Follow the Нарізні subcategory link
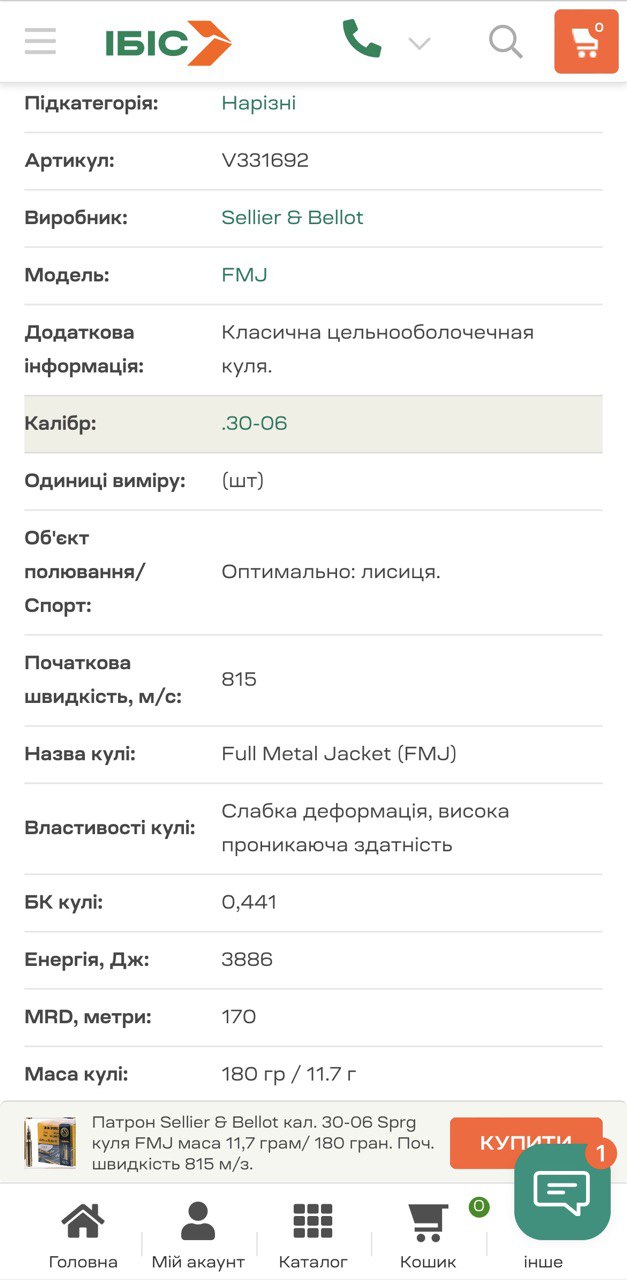Screen dimensions: 627x1280 pos(258,103)
